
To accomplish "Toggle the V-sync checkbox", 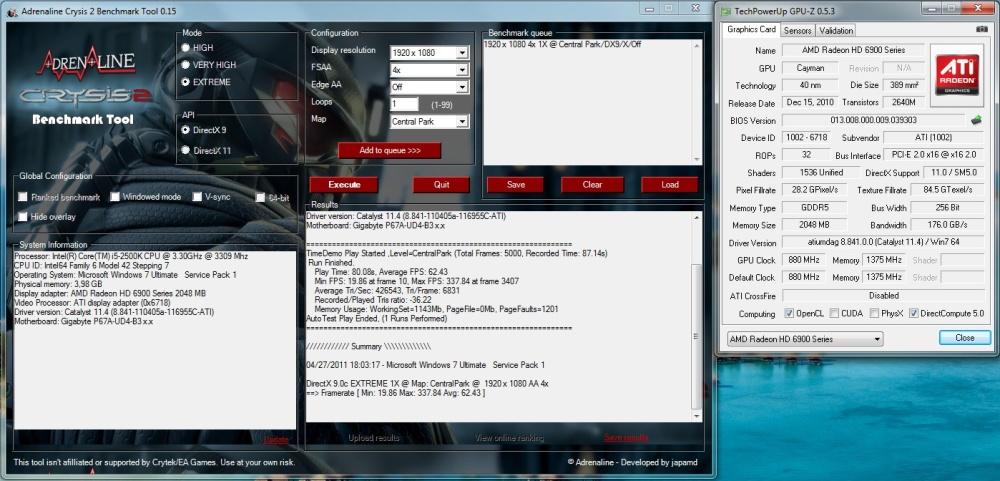I will [197, 197].
